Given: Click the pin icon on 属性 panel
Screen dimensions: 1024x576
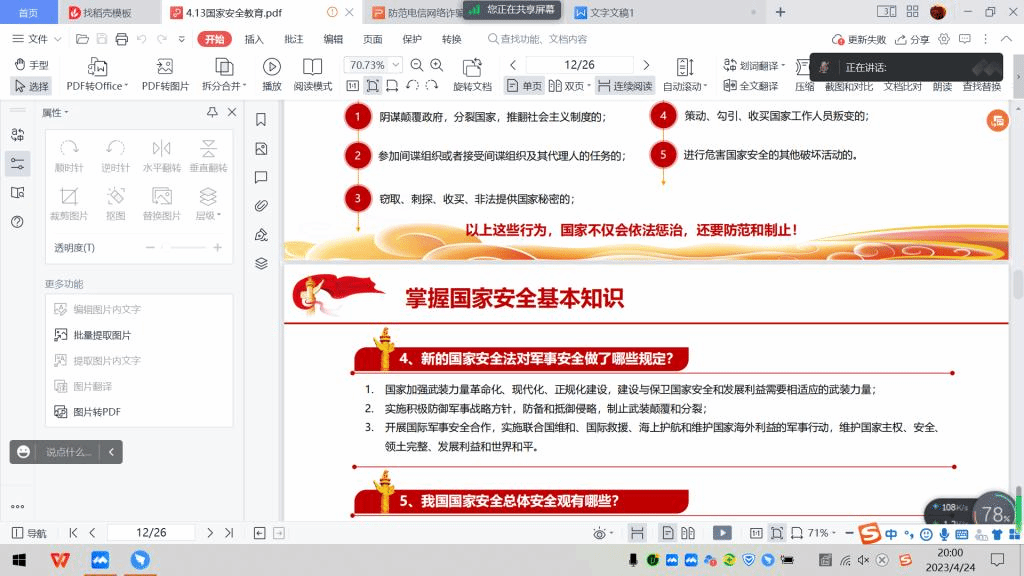Looking at the screenshot, I should [x=212, y=112].
